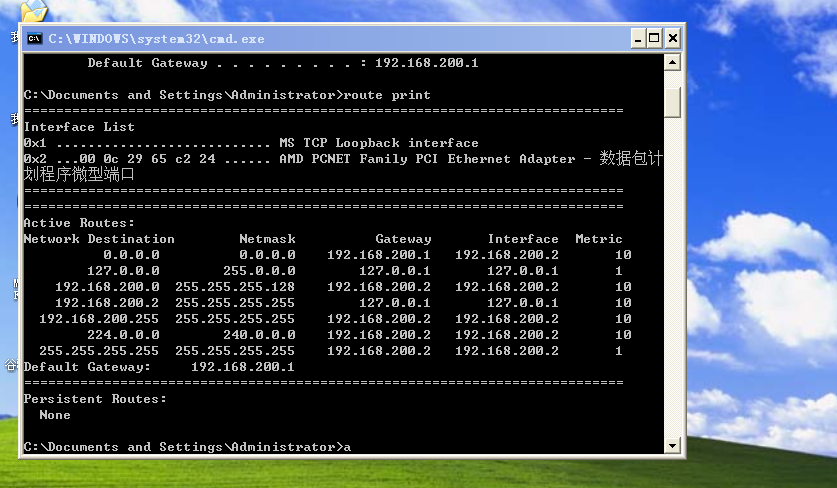
Task: Click the title bar text C:\WINDOWS\system32\cmd.exe
Action: [156, 39]
